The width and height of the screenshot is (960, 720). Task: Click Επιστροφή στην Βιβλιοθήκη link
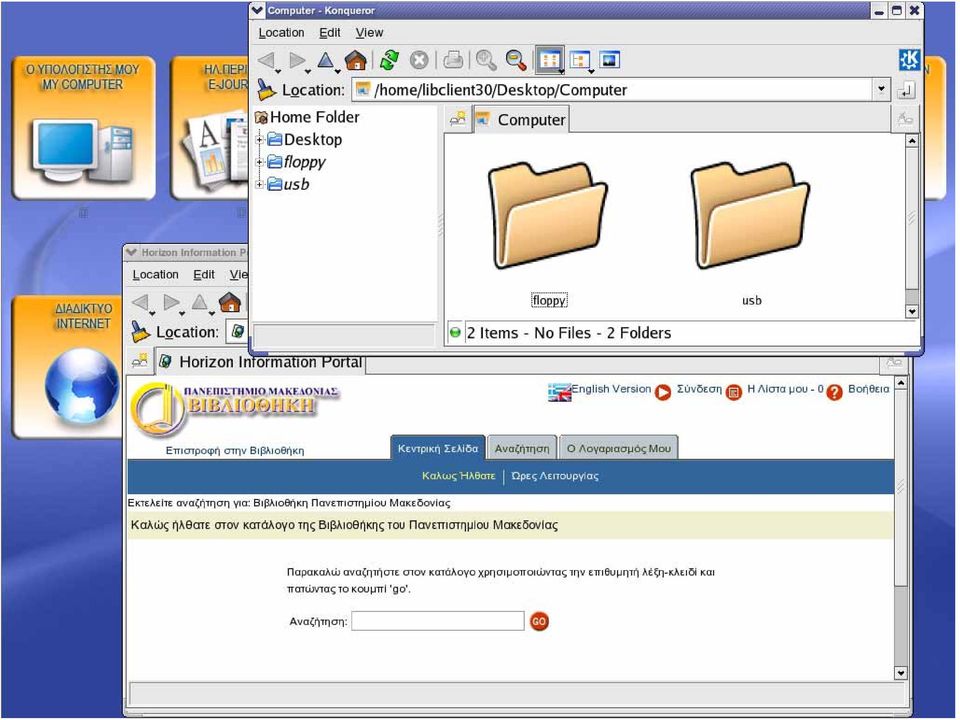[234, 451]
